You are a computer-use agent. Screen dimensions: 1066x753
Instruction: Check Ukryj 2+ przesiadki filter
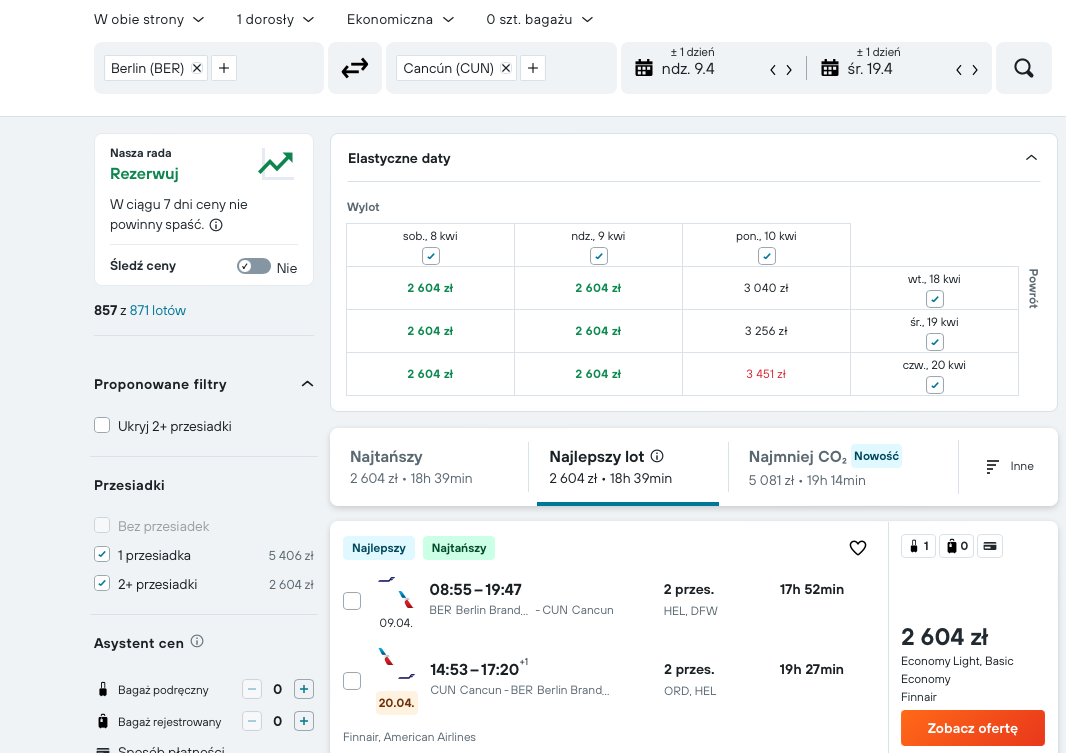point(102,425)
